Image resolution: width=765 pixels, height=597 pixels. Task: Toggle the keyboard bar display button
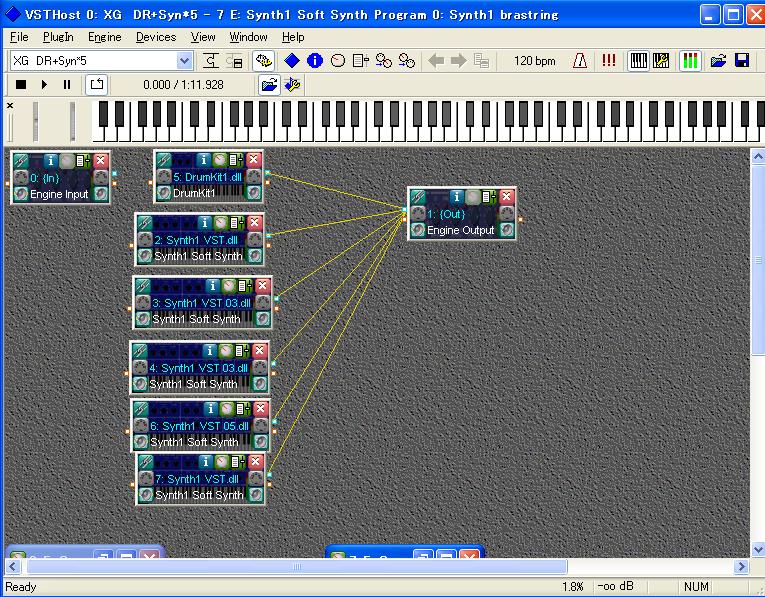click(x=638, y=61)
